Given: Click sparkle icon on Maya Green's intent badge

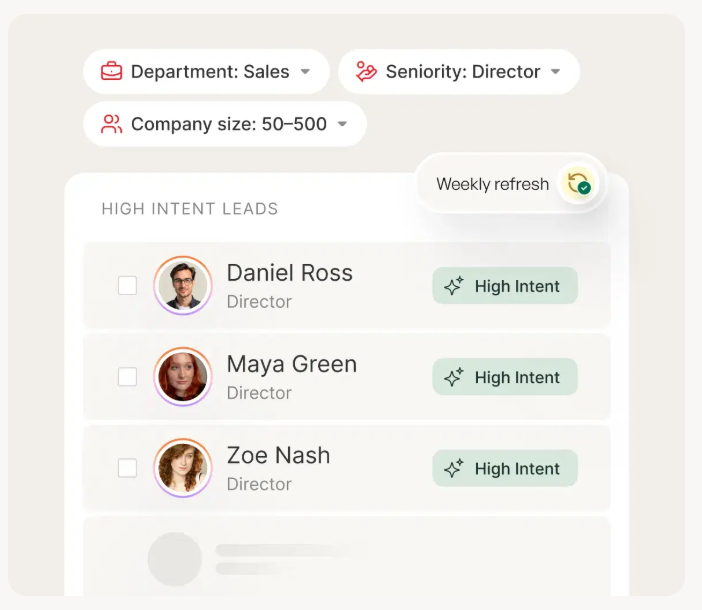Looking at the screenshot, I should [454, 378].
